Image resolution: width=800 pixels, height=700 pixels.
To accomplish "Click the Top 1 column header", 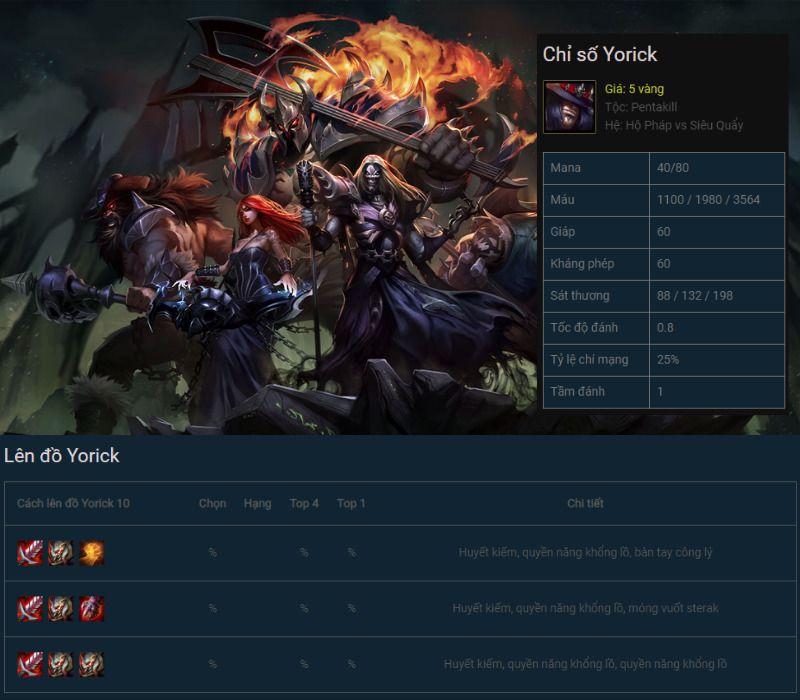I will pyautogui.click(x=351, y=504).
